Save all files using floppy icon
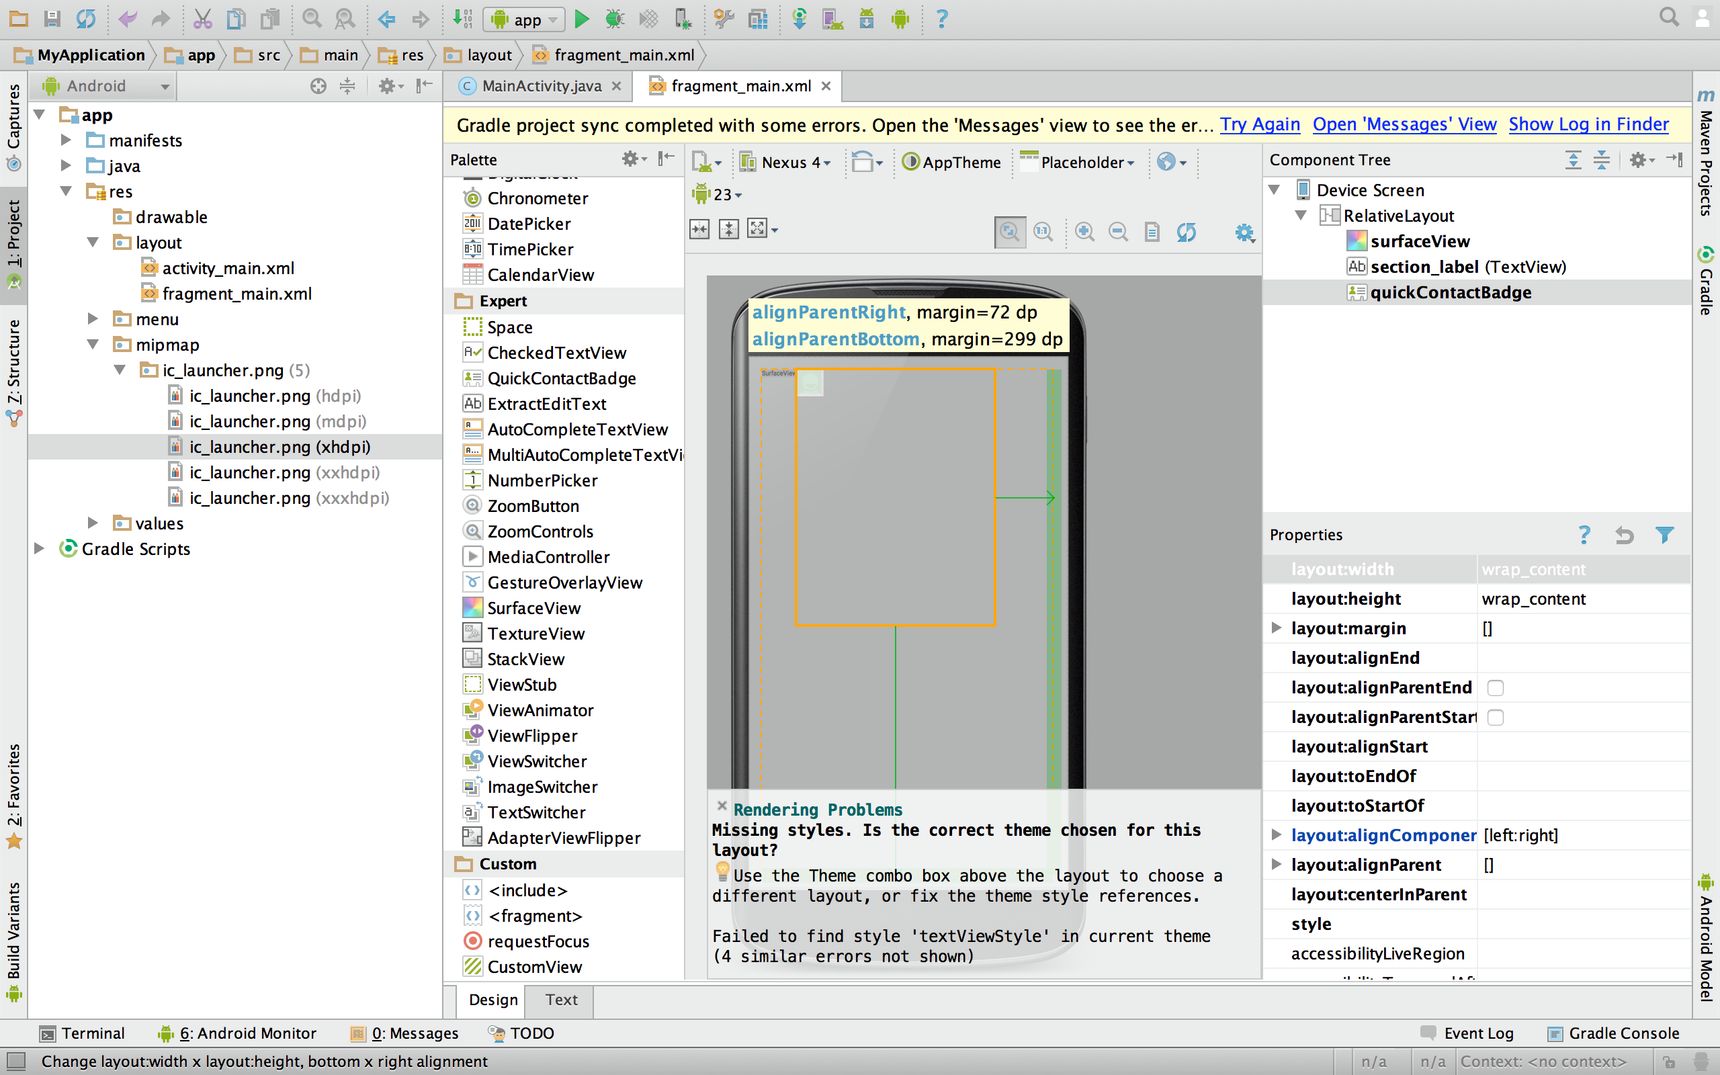1720x1075 pixels. (x=53, y=18)
